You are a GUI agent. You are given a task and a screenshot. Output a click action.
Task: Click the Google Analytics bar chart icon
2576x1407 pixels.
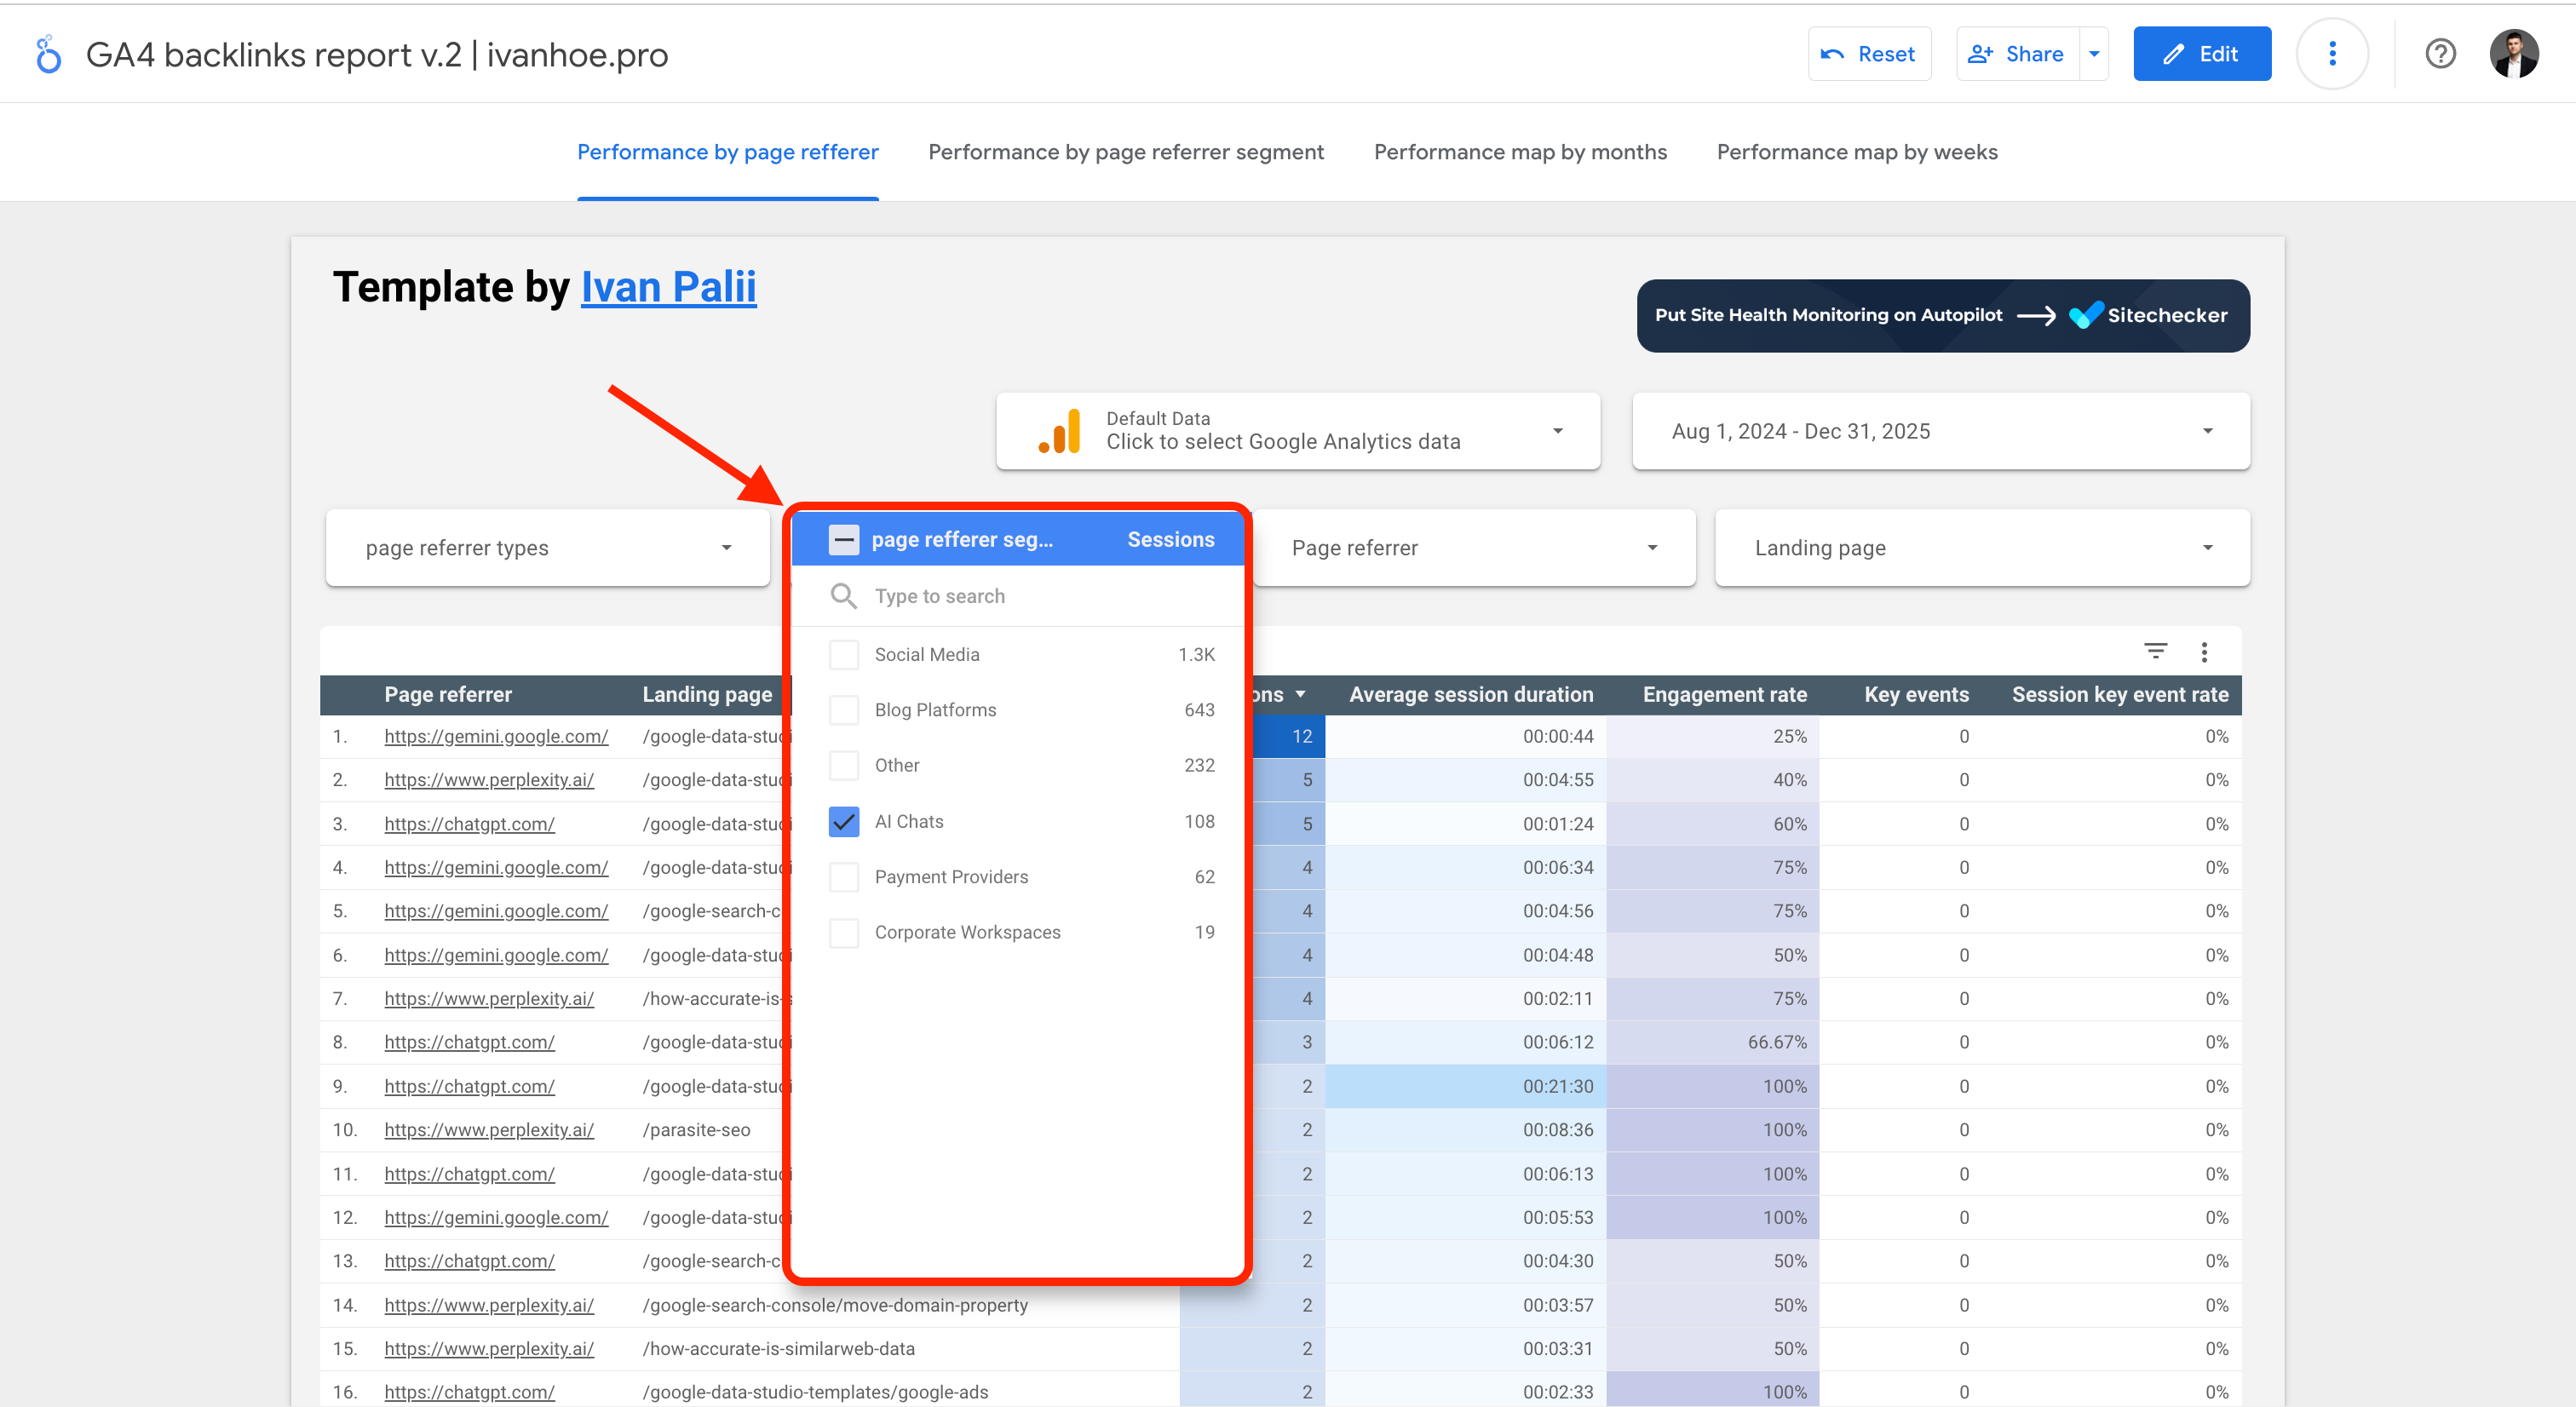point(1060,431)
